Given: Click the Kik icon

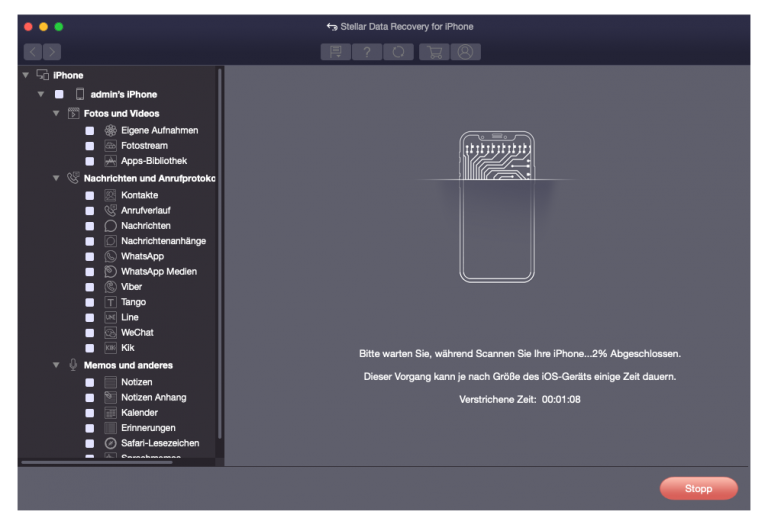Looking at the screenshot, I should pos(111,348).
